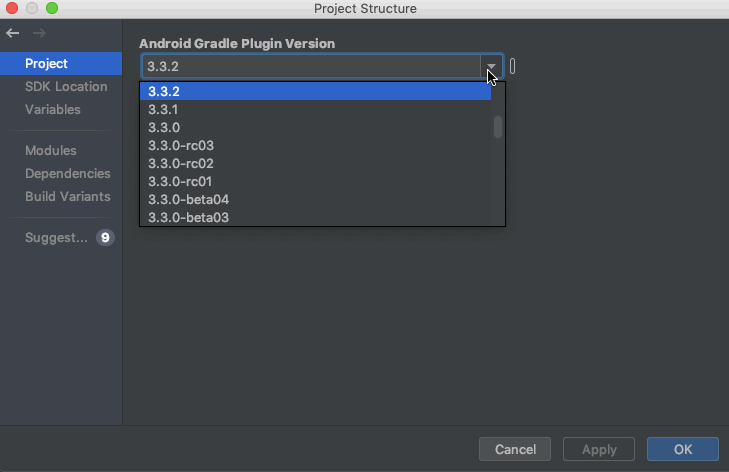Click the dropdown list scrollbar thumb

(498, 126)
